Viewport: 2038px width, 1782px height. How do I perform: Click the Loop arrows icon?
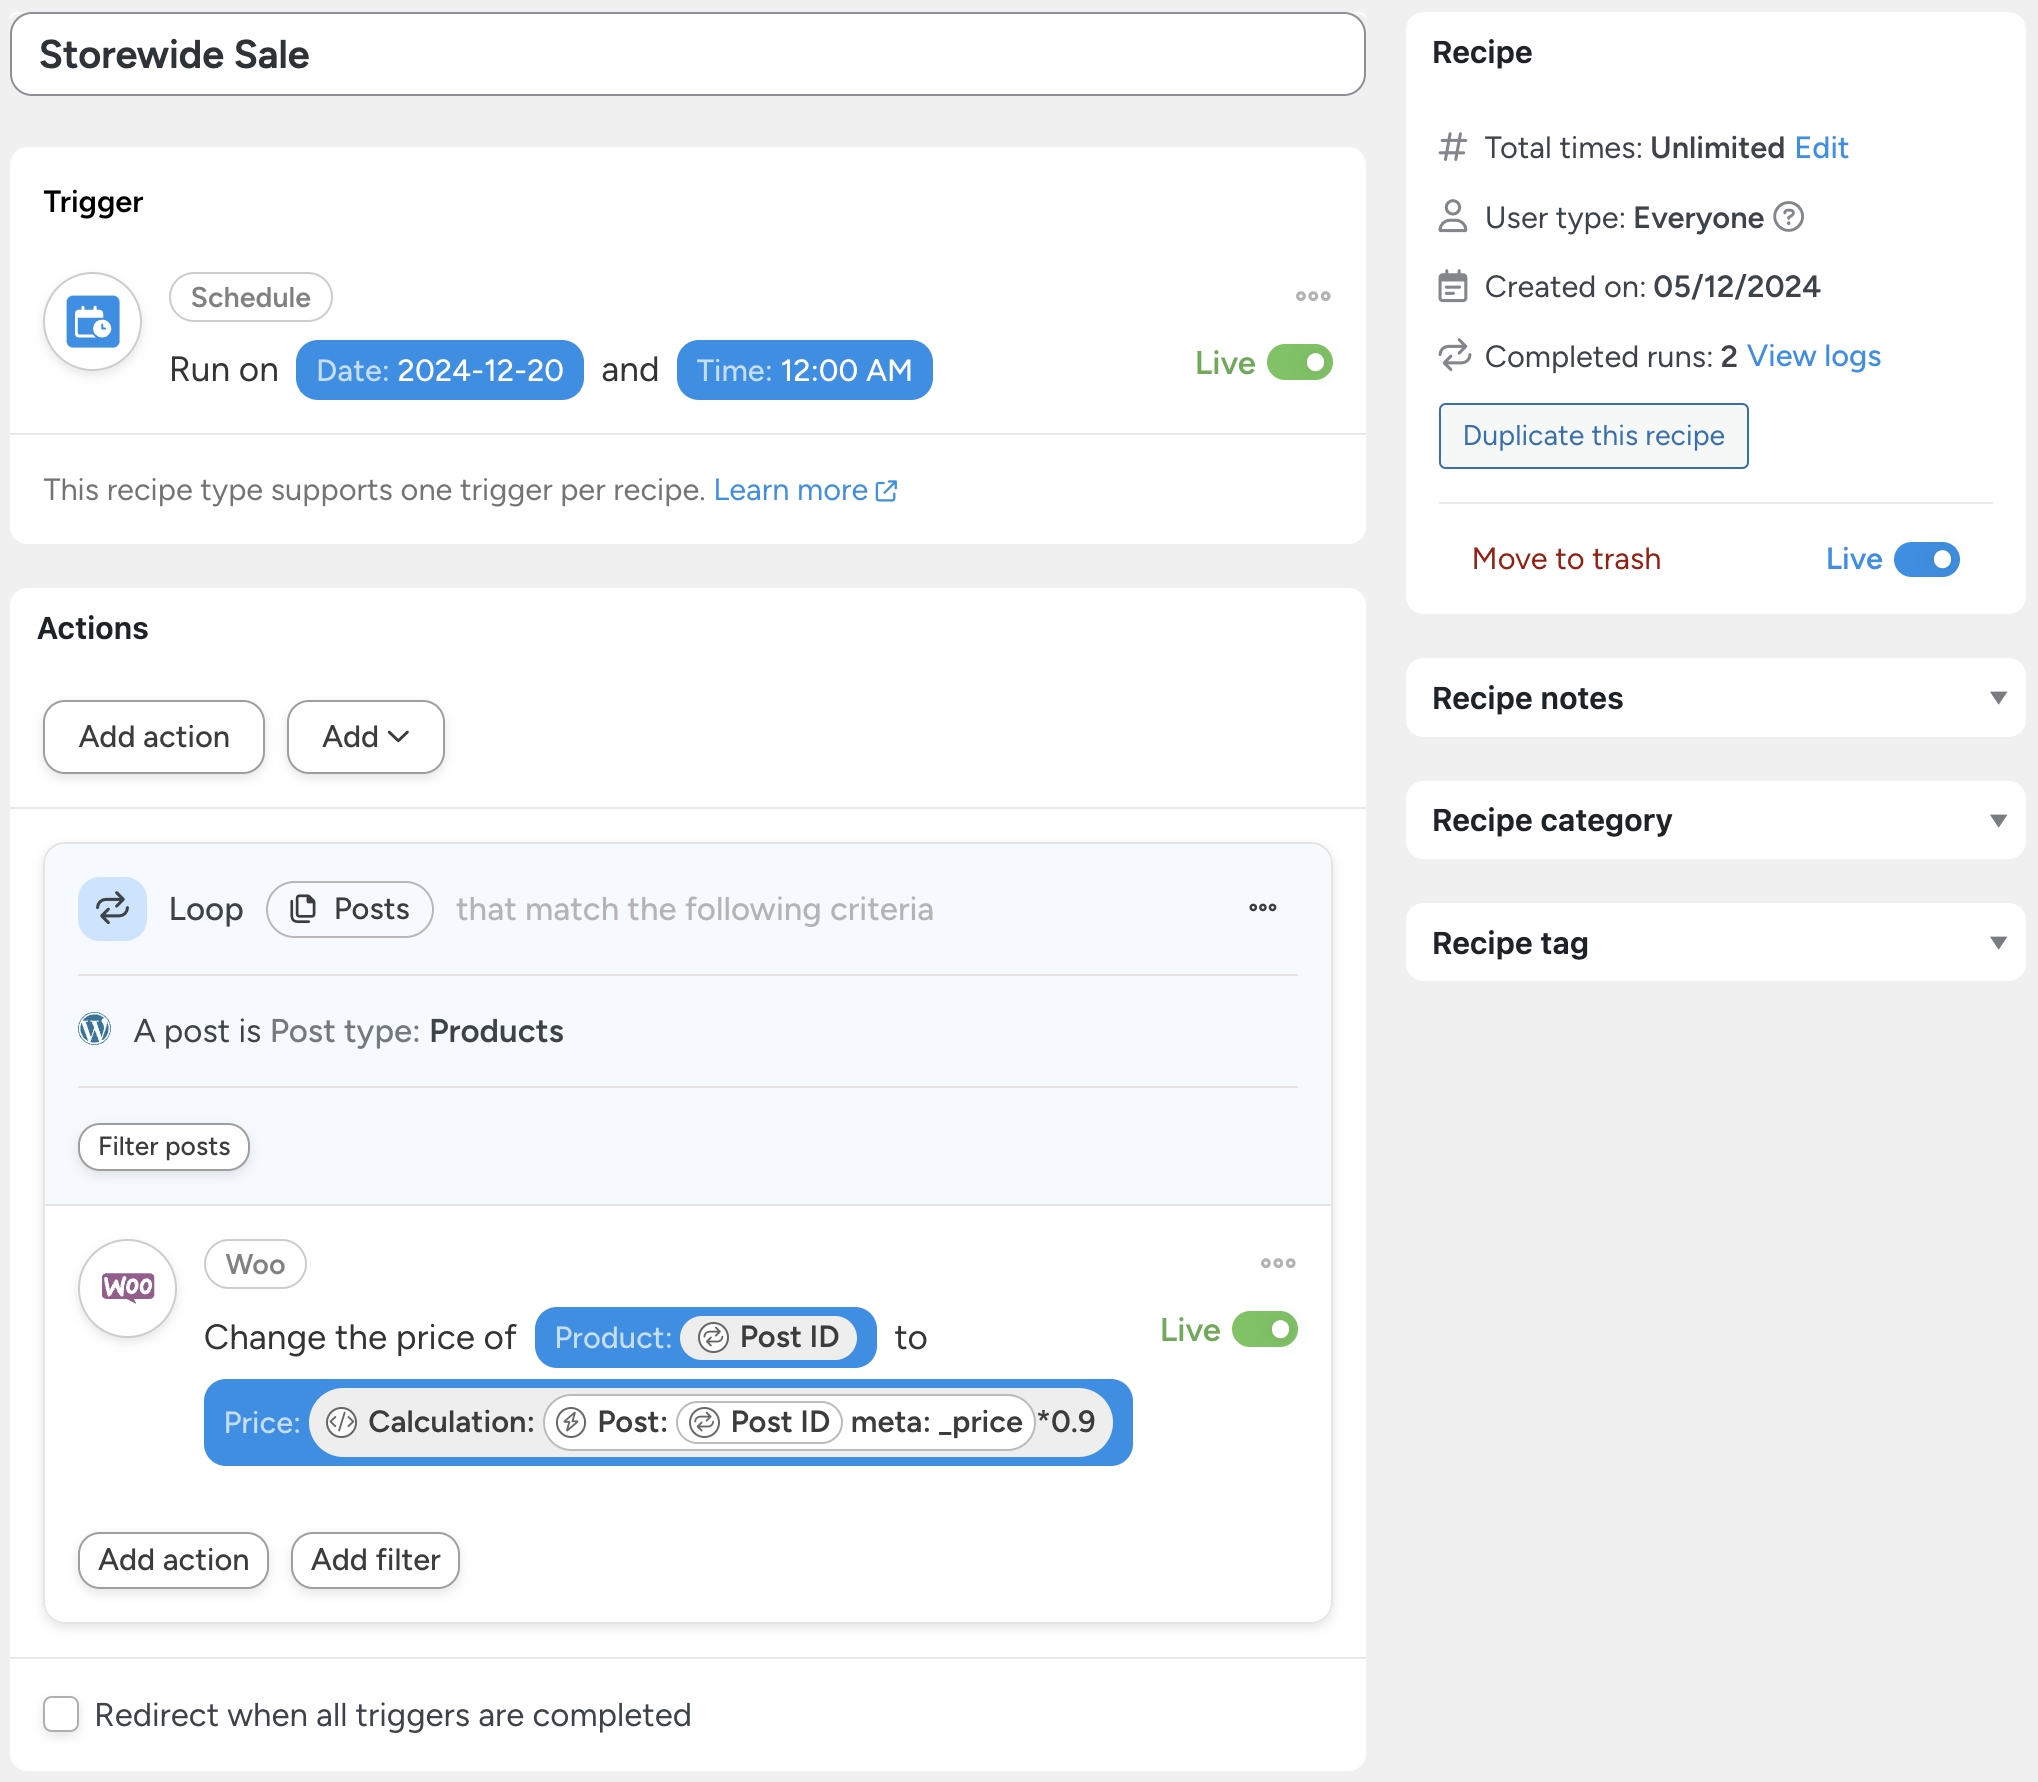click(112, 908)
